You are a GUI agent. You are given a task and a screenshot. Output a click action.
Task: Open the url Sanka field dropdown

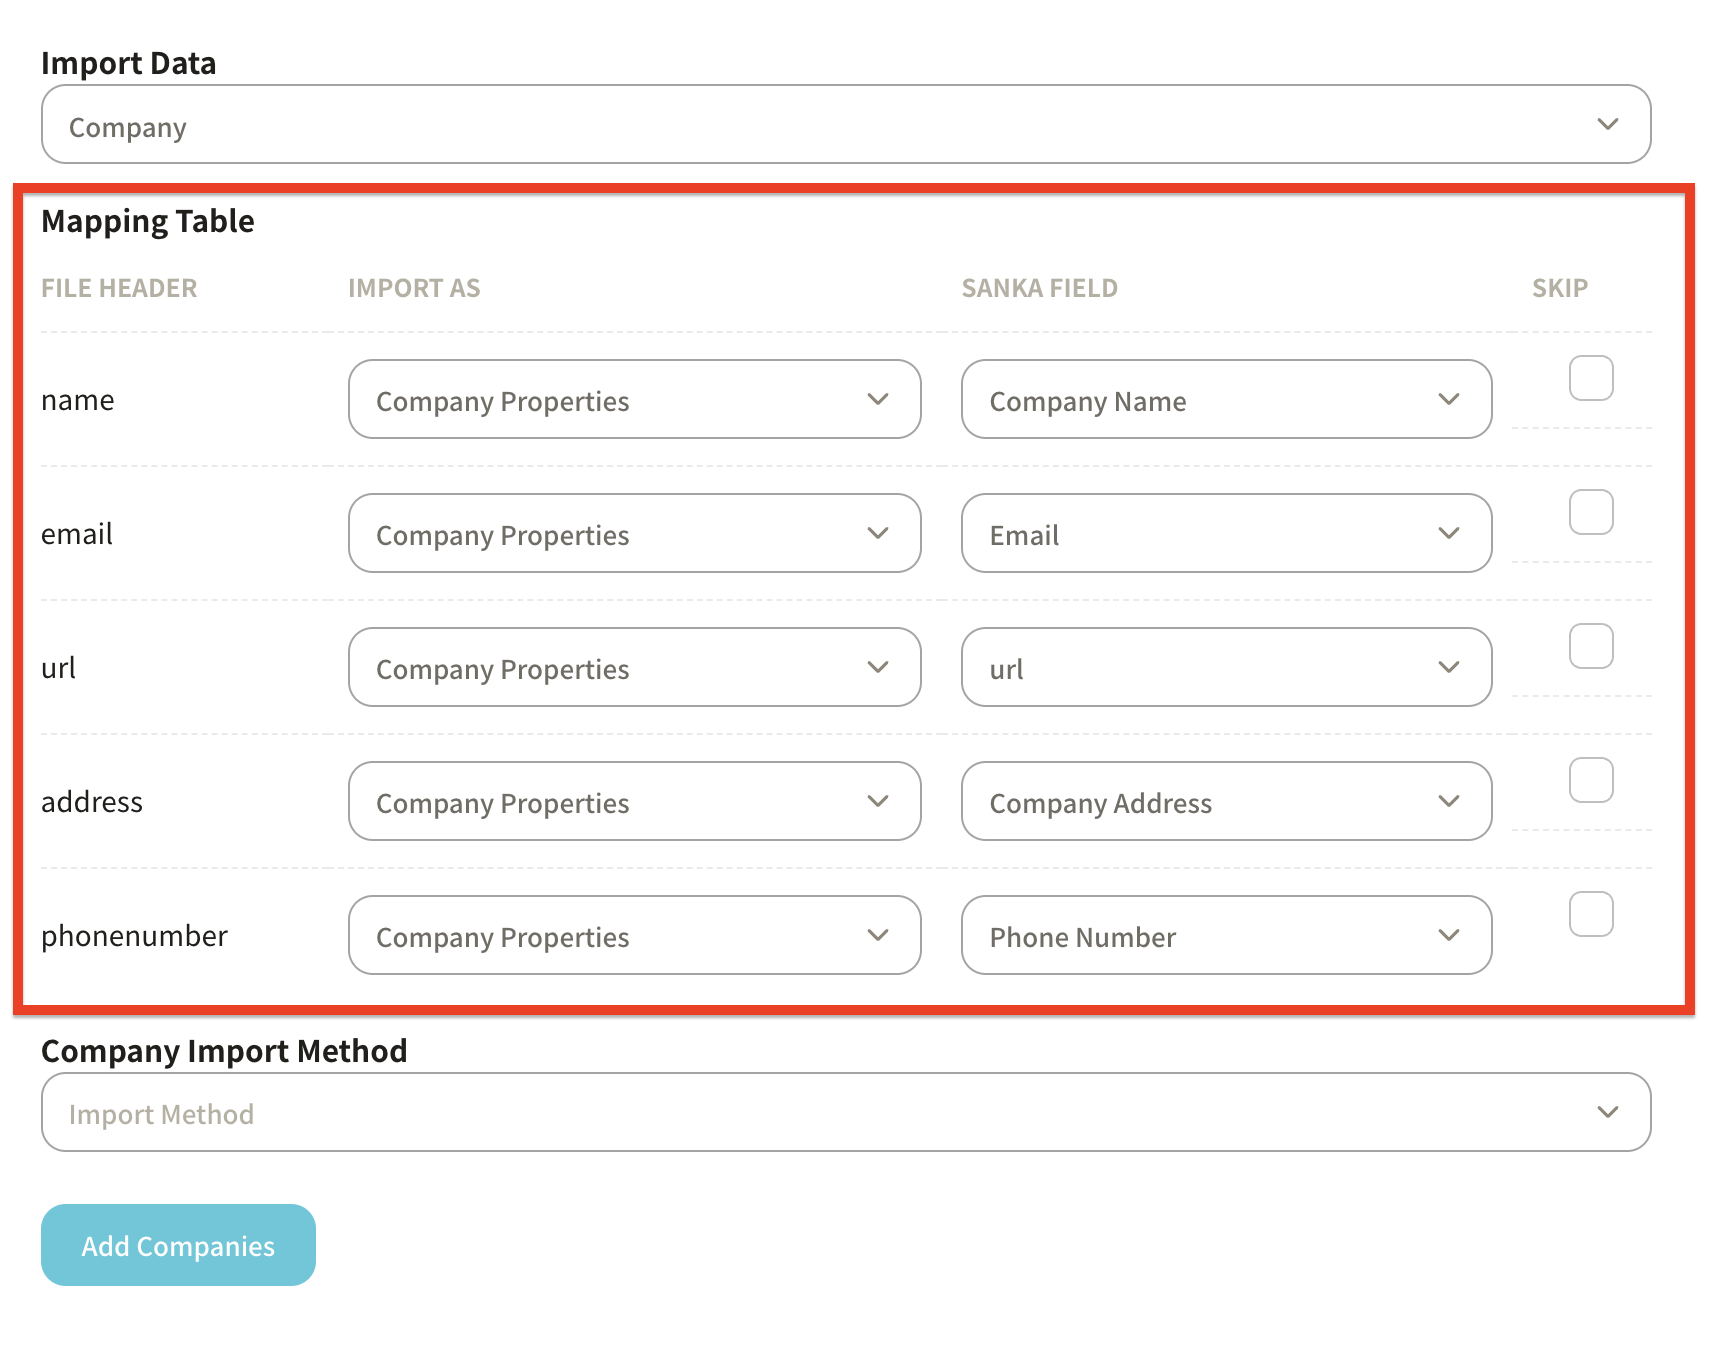(x=1226, y=667)
